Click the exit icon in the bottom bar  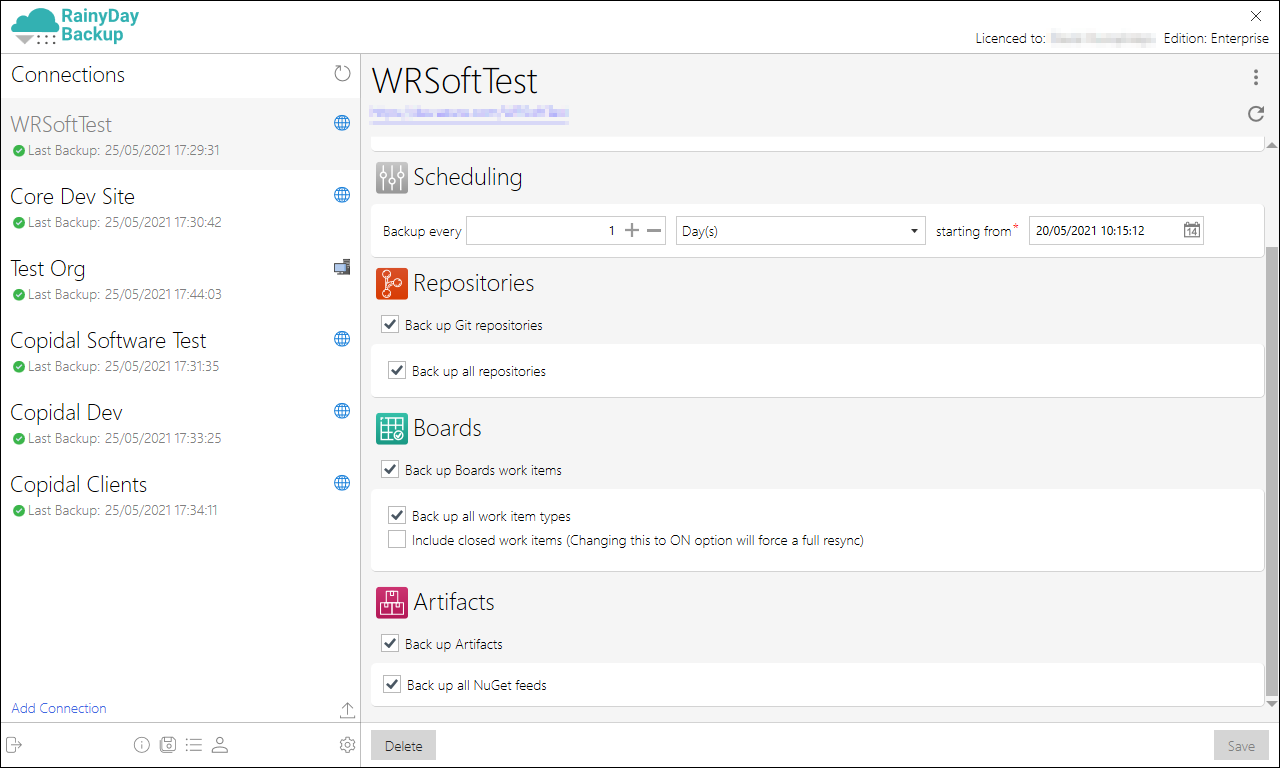(14, 745)
